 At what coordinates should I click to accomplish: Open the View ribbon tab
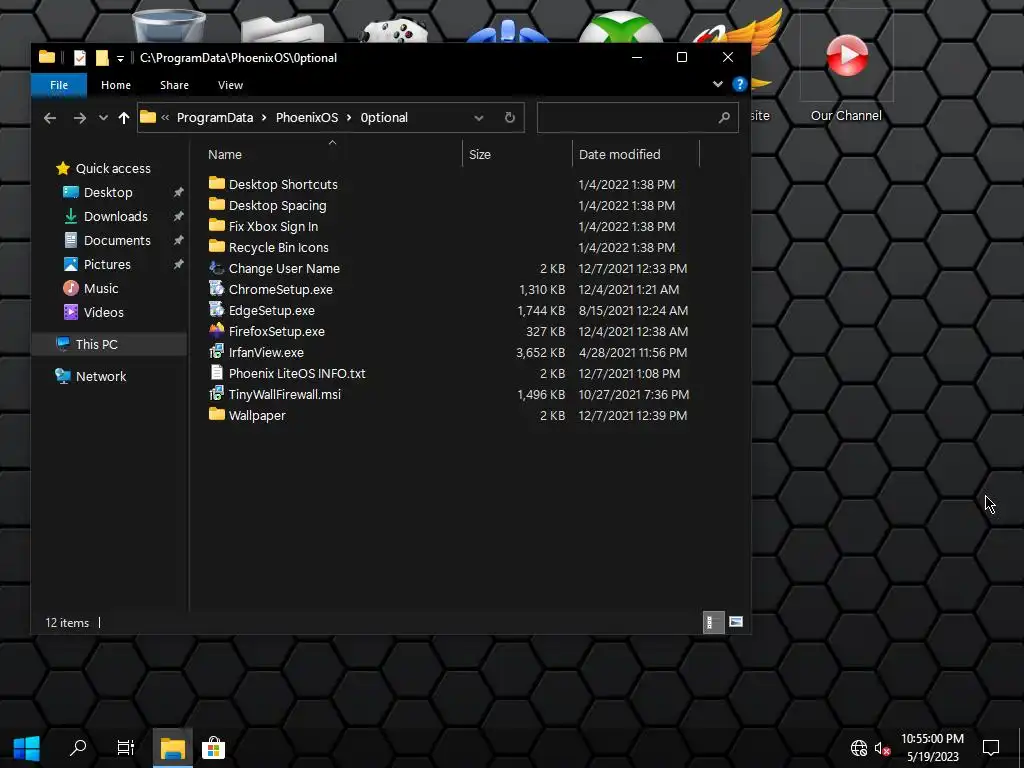tap(230, 85)
